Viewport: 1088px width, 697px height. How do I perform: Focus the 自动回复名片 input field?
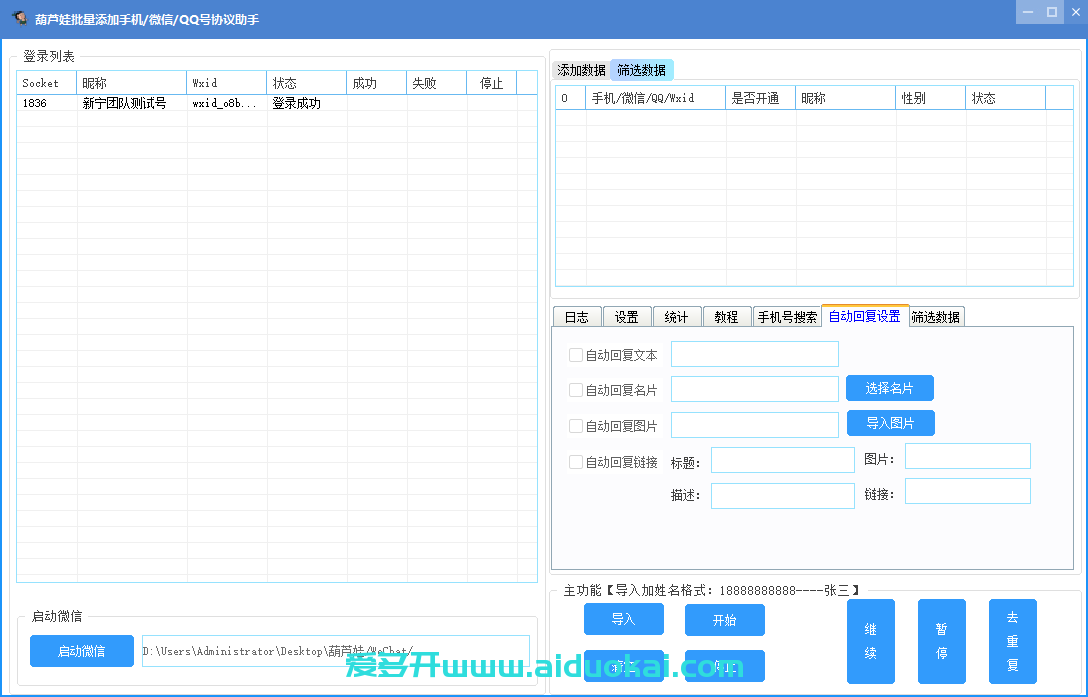pos(755,389)
